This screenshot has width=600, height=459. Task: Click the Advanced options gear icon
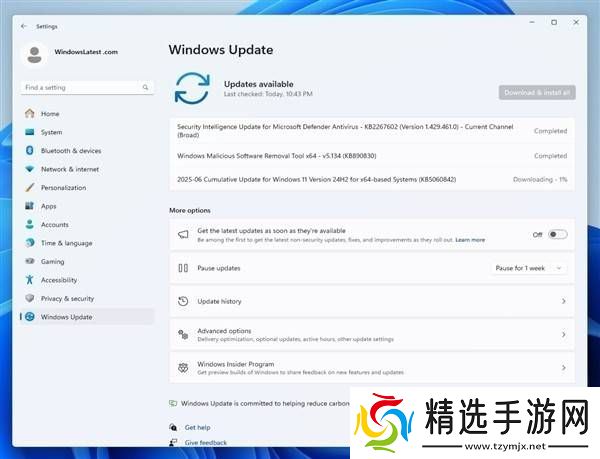[x=183, y=334]
